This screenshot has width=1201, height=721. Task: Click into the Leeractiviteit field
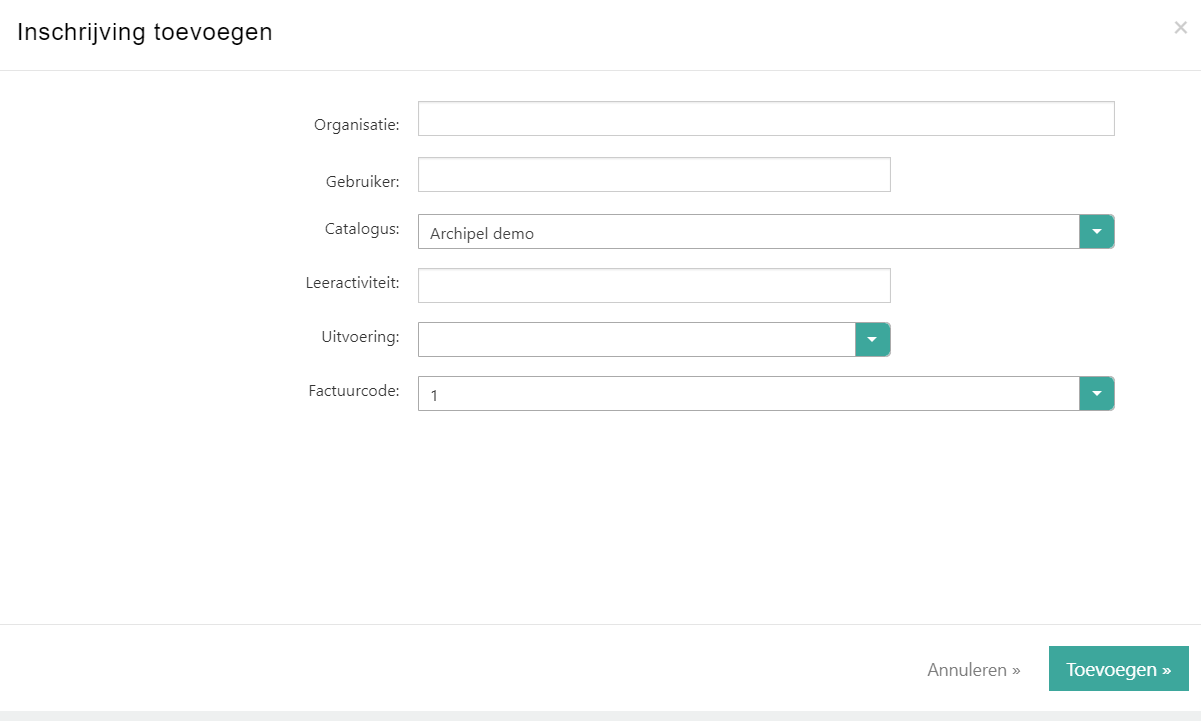click(653, 285)
